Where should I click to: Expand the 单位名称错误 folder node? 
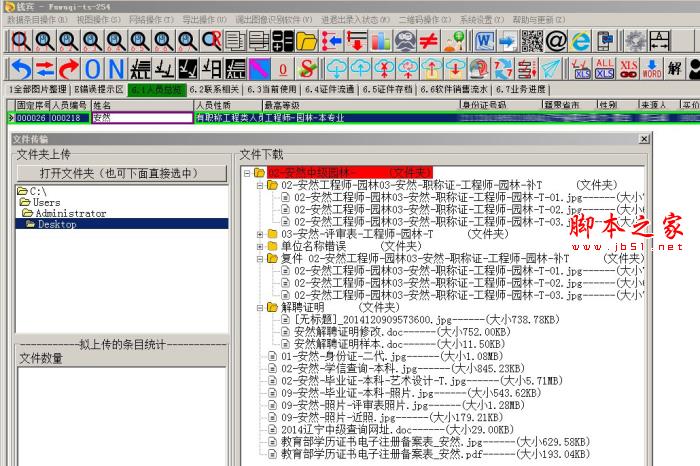pos(260,246)
